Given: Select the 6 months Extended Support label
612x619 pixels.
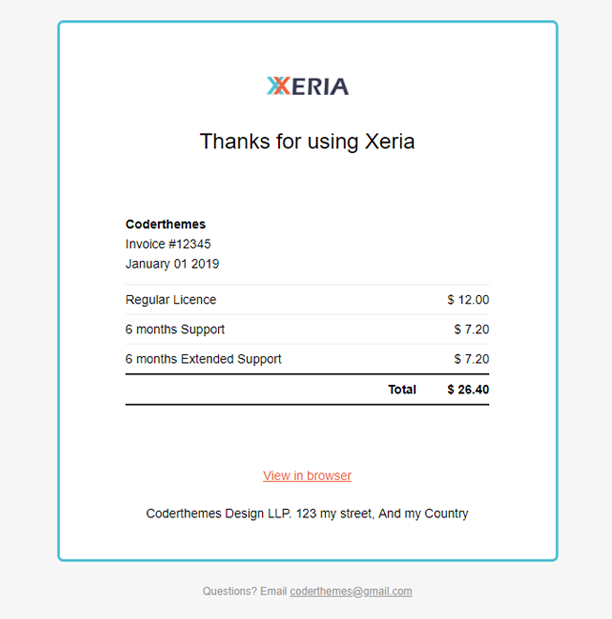Looking at the screenshot, I should tap(203, 359).
